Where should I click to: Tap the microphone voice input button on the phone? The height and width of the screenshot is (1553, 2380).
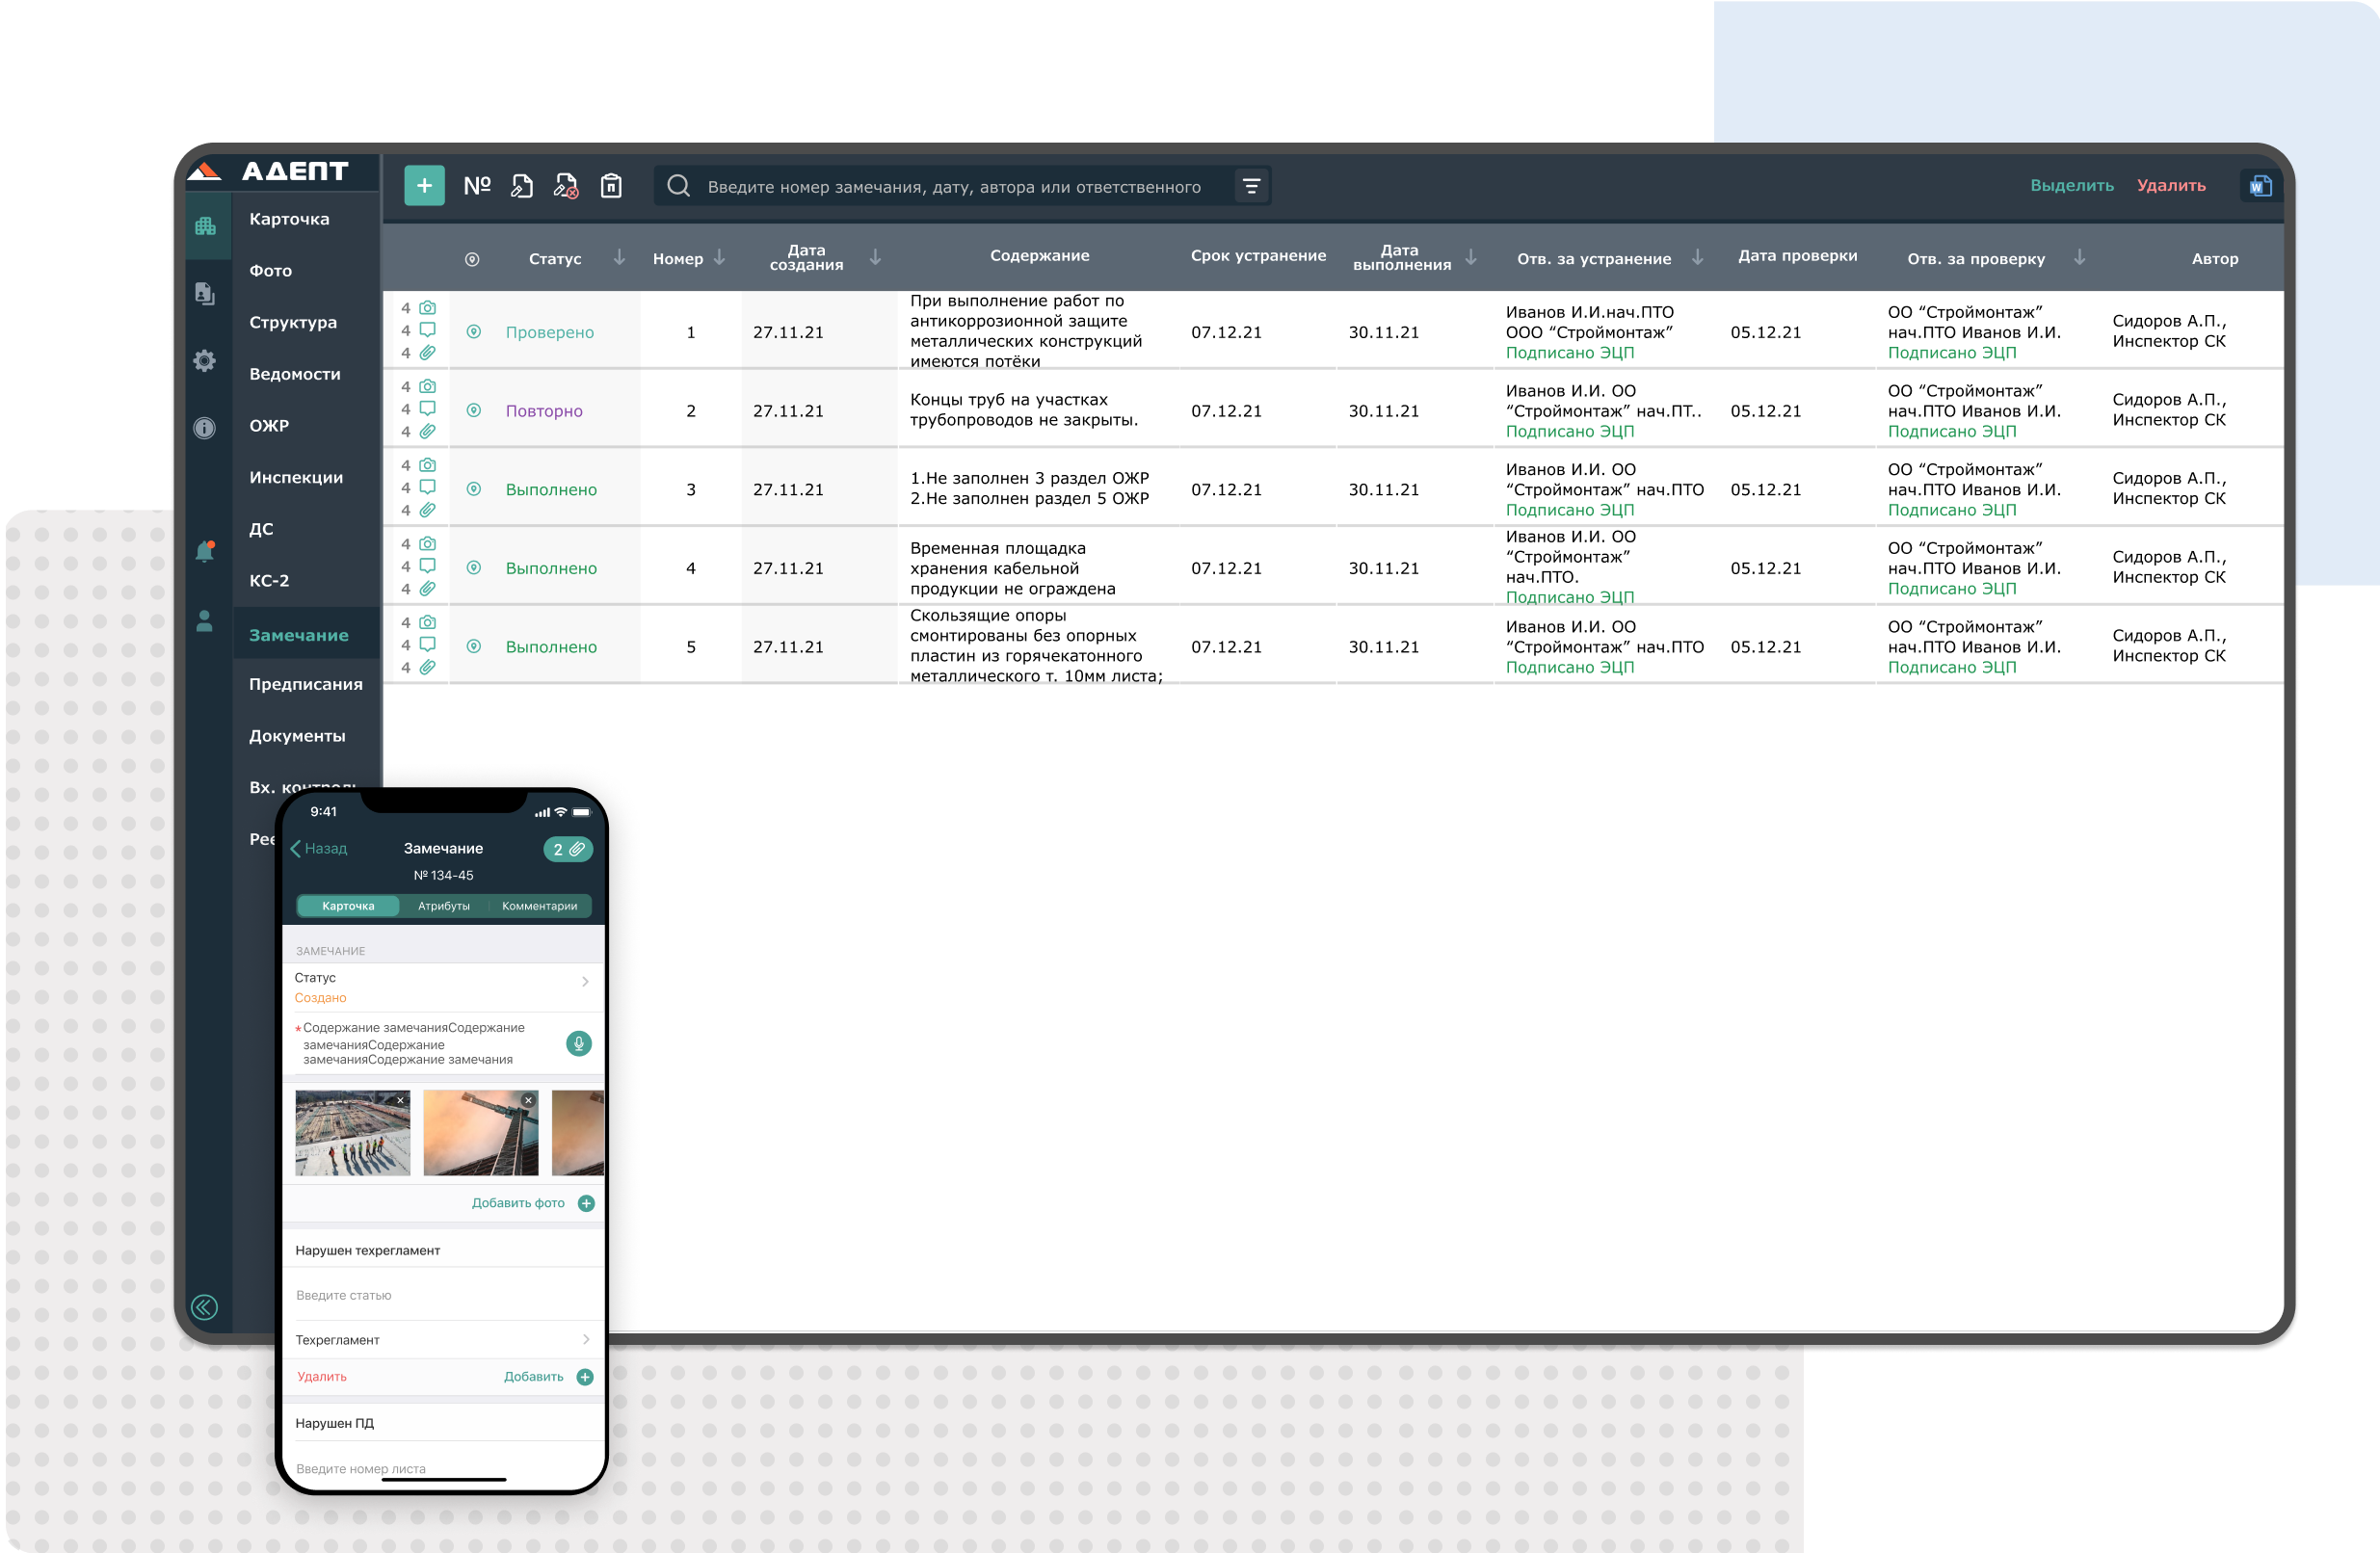click(578, 1043)
